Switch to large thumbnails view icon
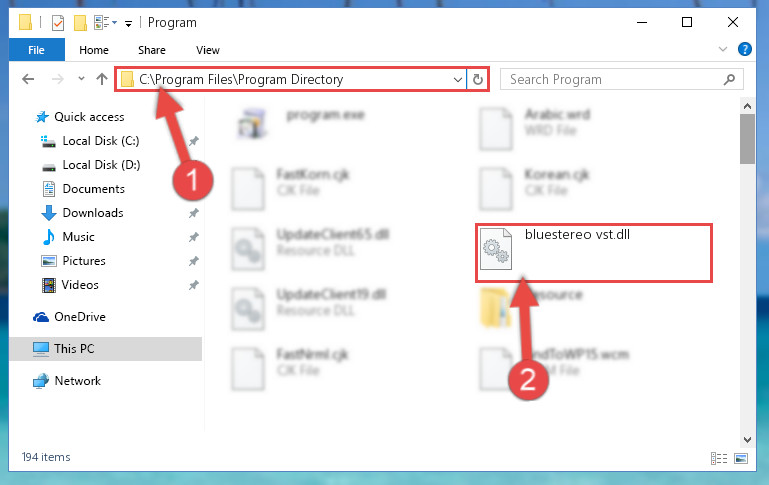 pyautogui.click(x=741, y=458)
